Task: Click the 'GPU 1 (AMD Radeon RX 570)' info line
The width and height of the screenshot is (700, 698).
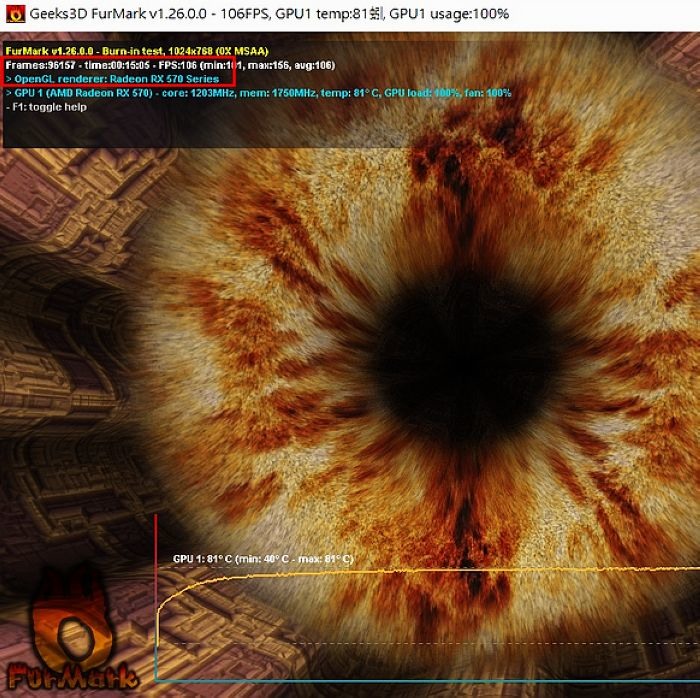Action: pos(258,93)
